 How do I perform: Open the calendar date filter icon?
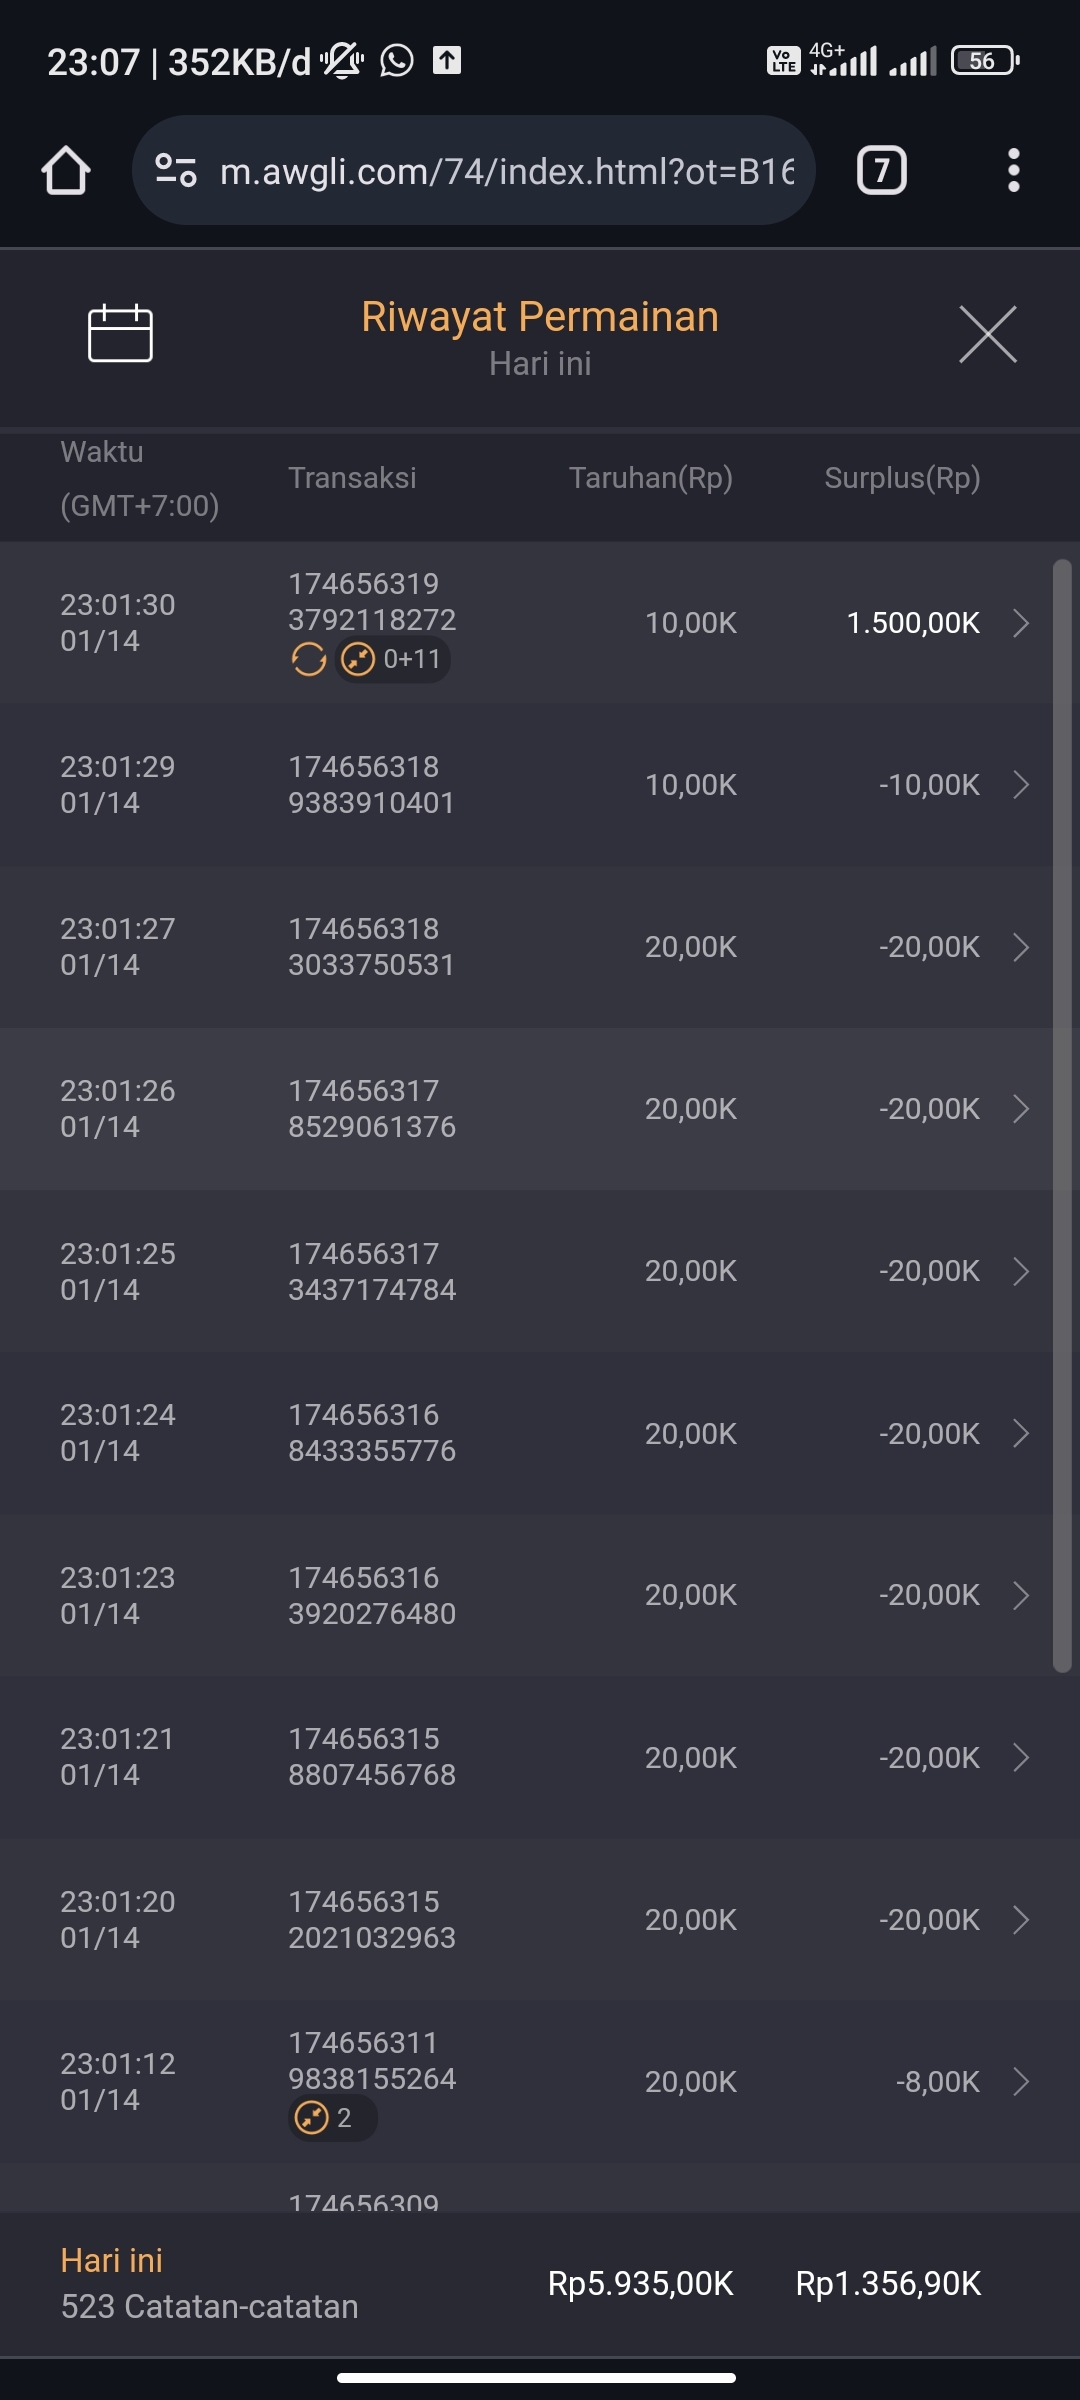pos(120,333)
